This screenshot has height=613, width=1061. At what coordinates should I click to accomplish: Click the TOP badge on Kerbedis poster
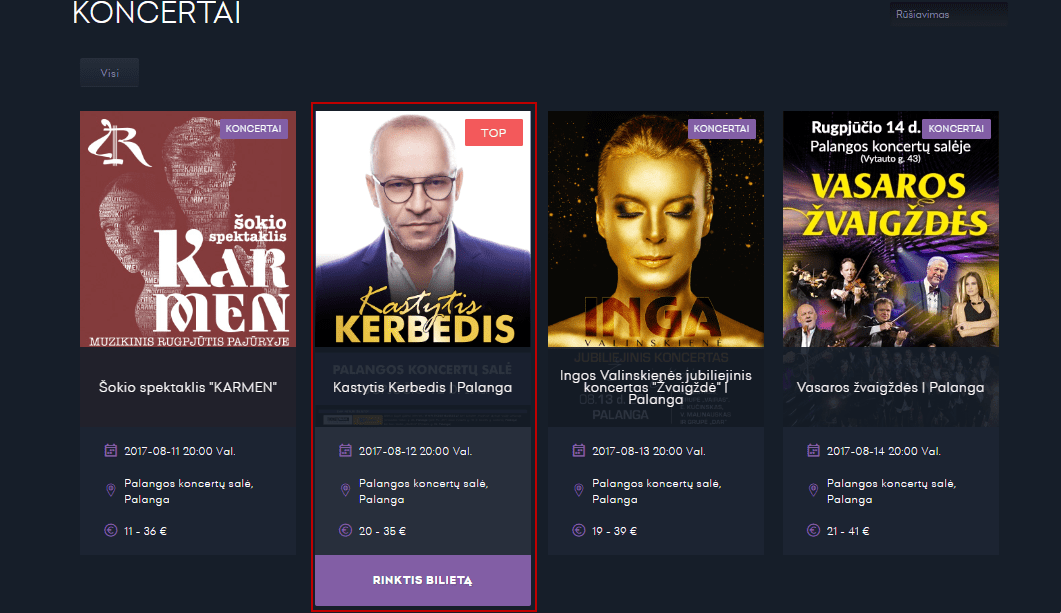click(493, 133)
